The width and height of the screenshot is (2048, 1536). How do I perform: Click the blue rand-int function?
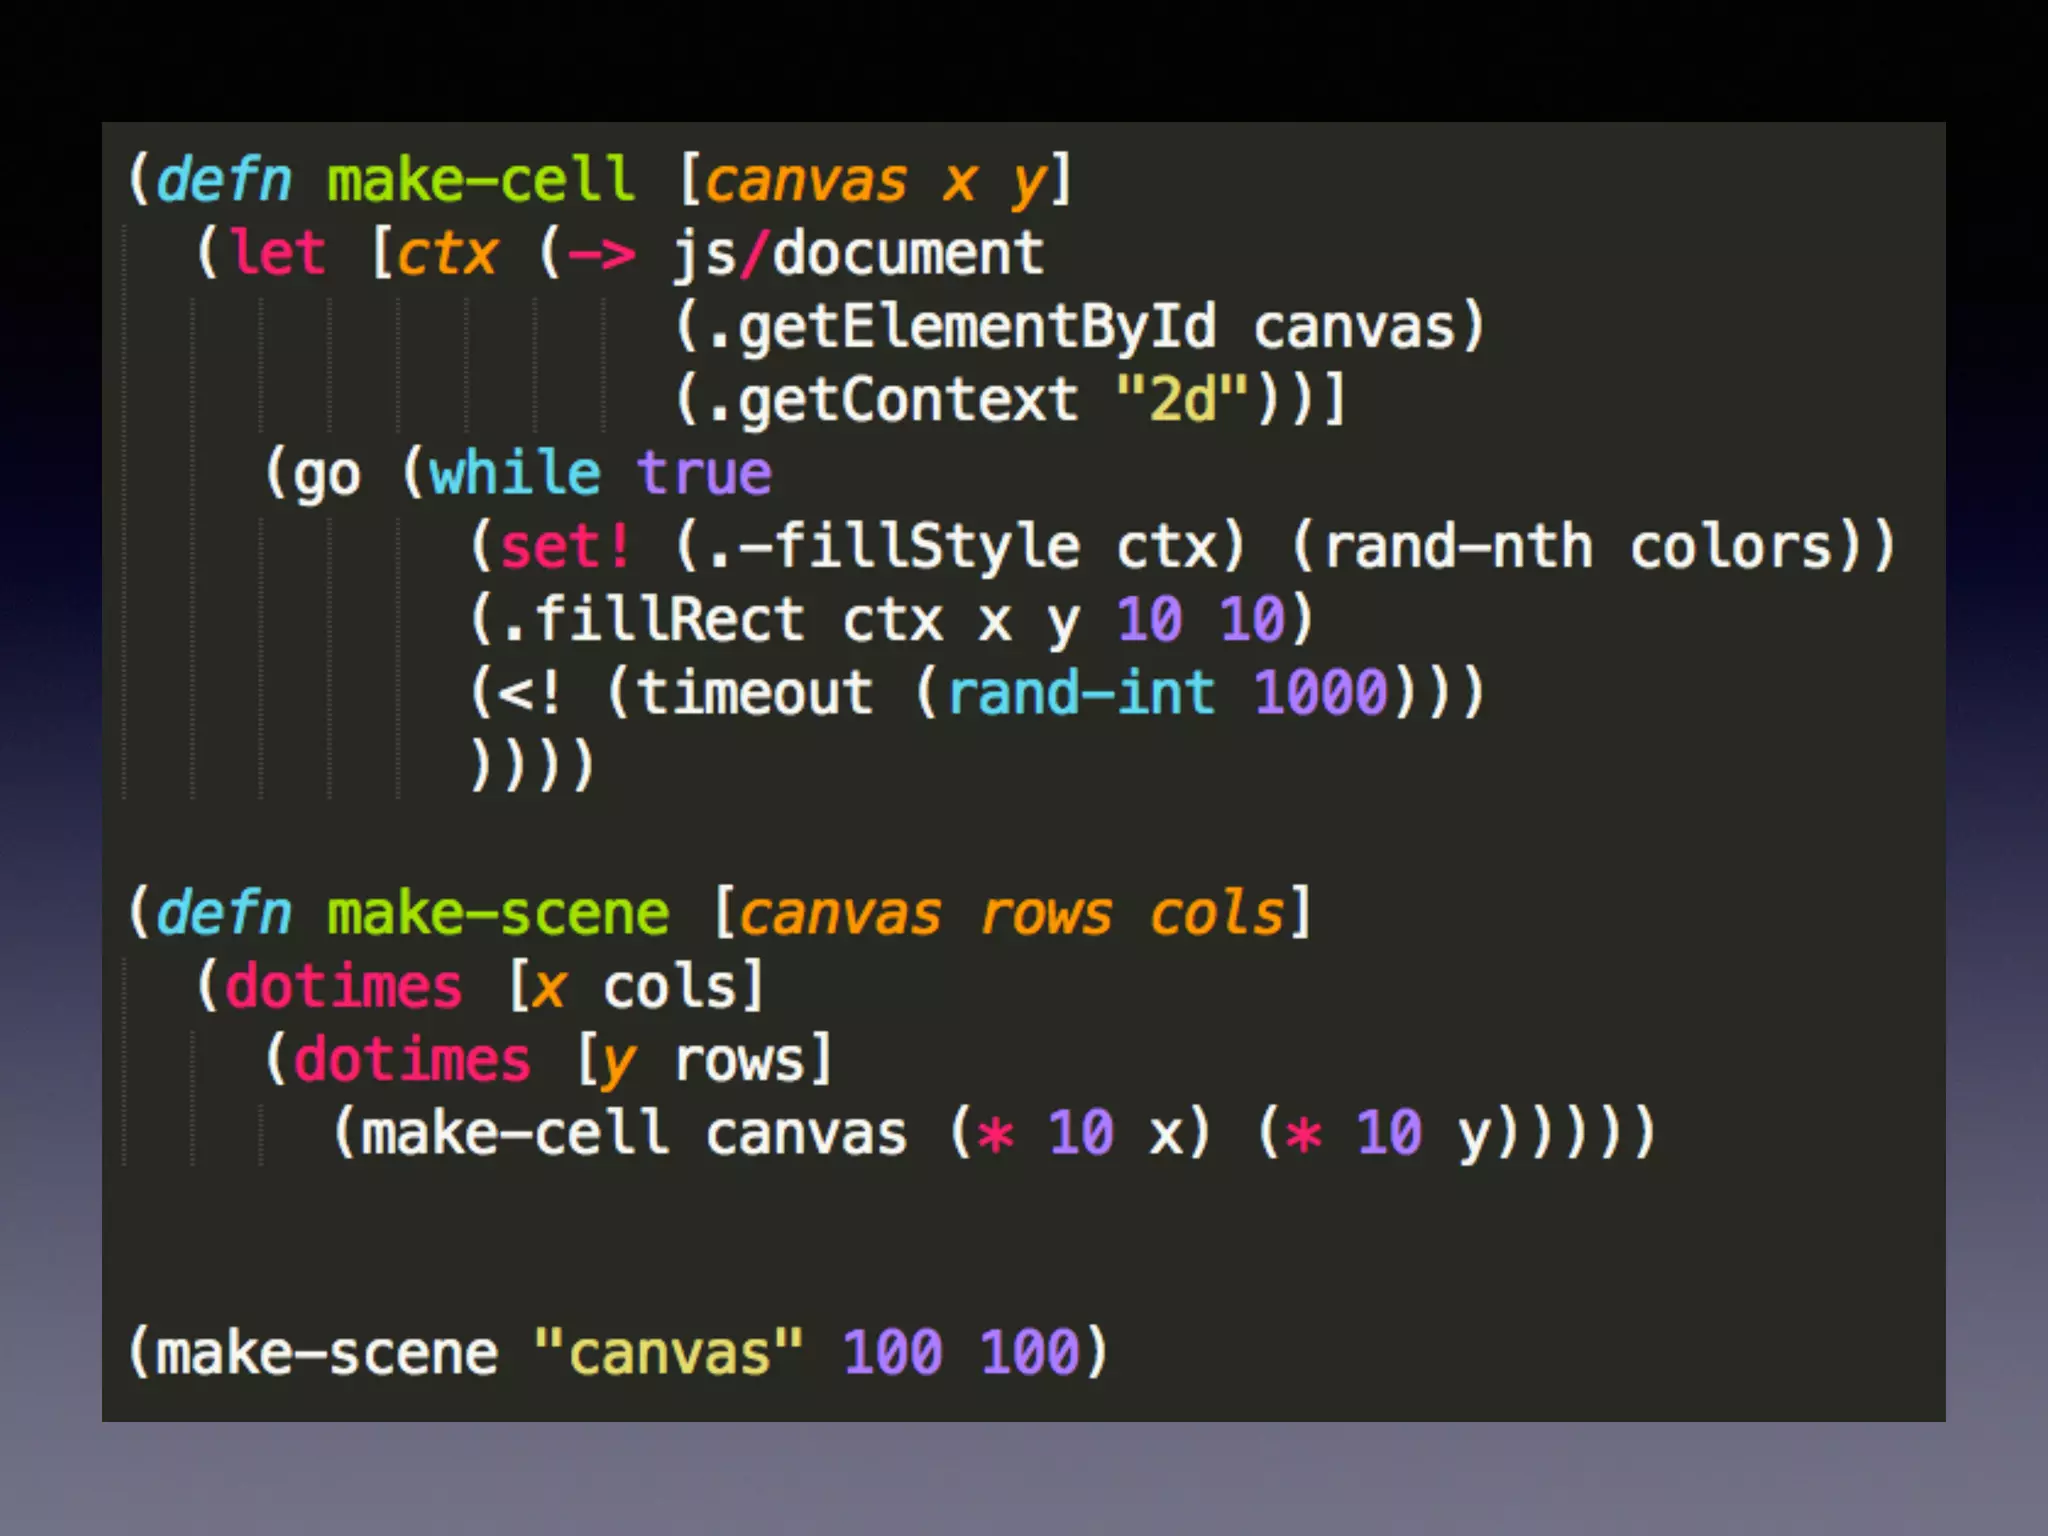[1080, 693]
